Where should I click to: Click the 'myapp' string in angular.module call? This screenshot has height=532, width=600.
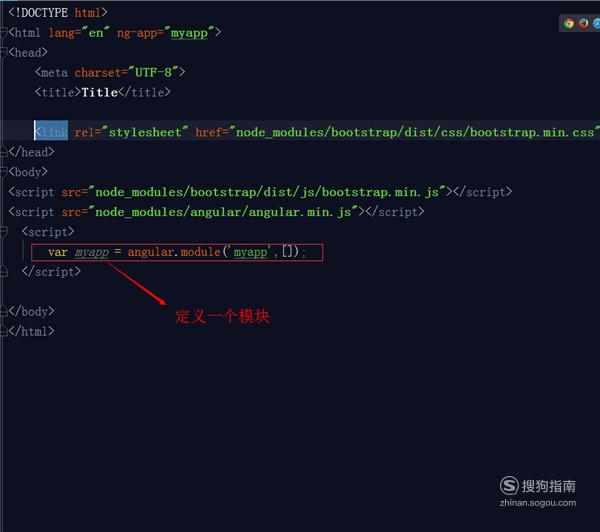click(250, 252)
